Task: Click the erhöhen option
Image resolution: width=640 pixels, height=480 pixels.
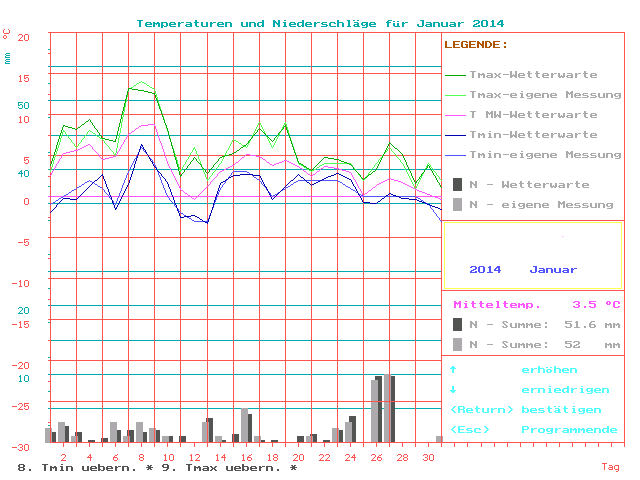Action: pos(549,370)
